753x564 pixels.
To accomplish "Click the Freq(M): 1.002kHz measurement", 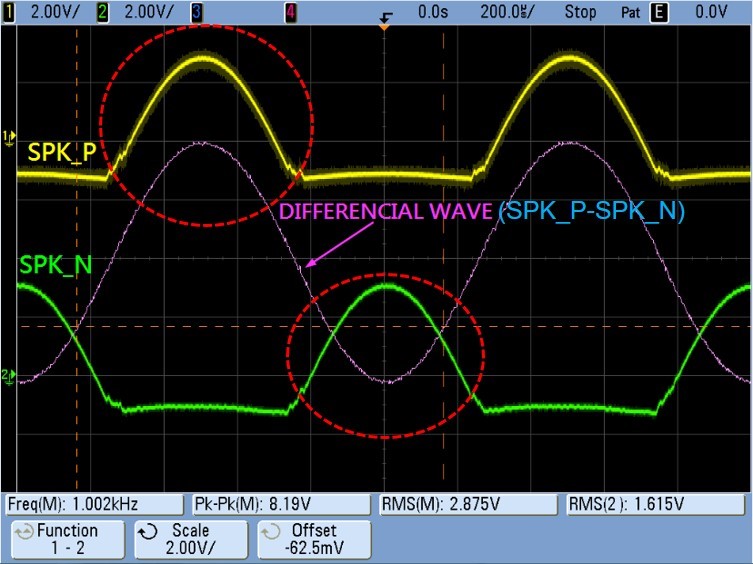I will click(x=95, y=504).
